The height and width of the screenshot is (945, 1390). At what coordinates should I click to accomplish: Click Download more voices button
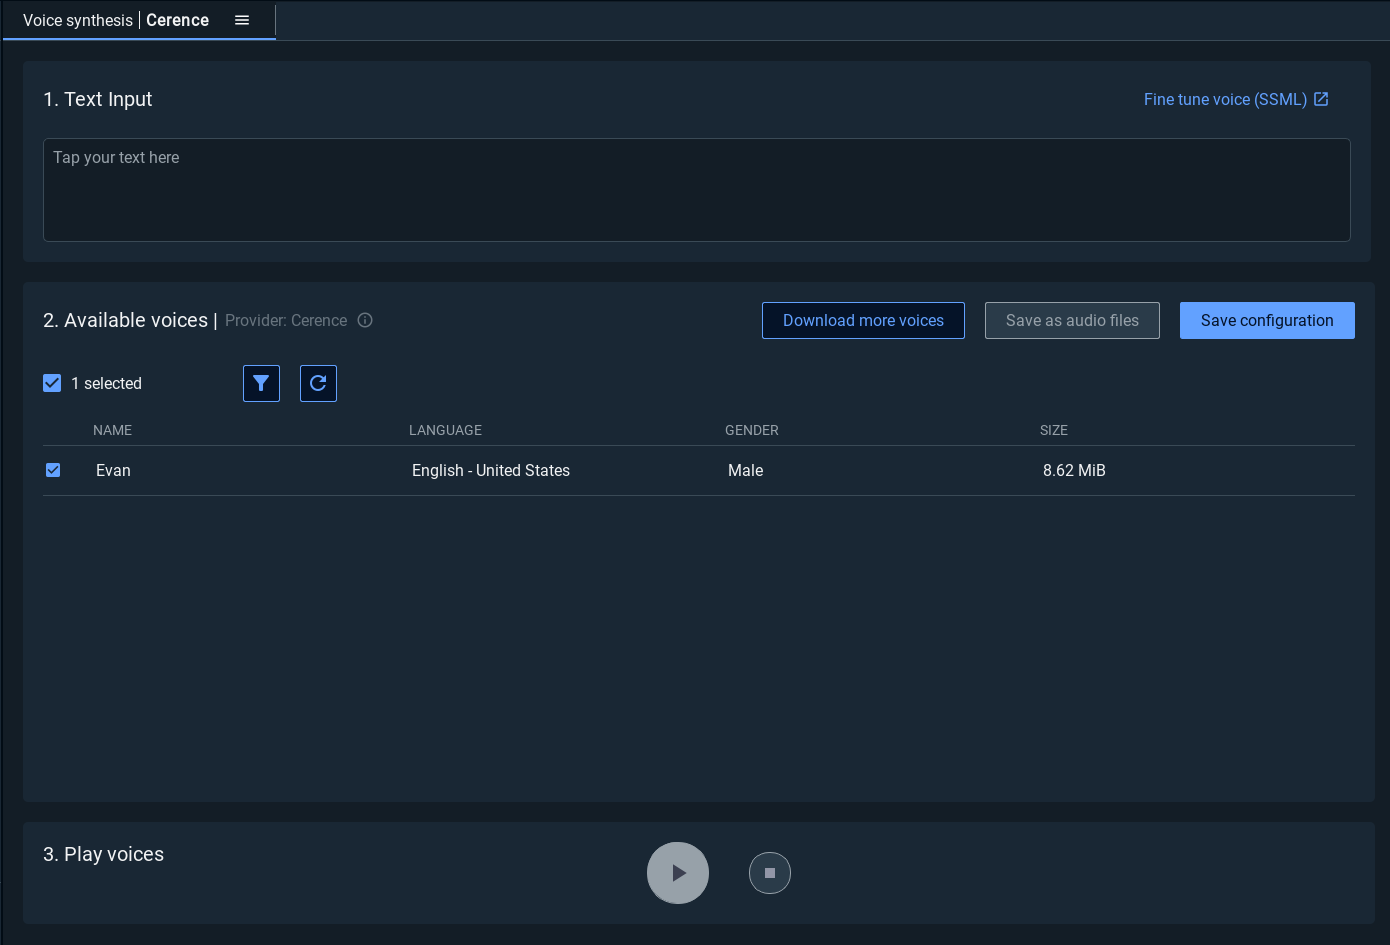pos(863,320)
